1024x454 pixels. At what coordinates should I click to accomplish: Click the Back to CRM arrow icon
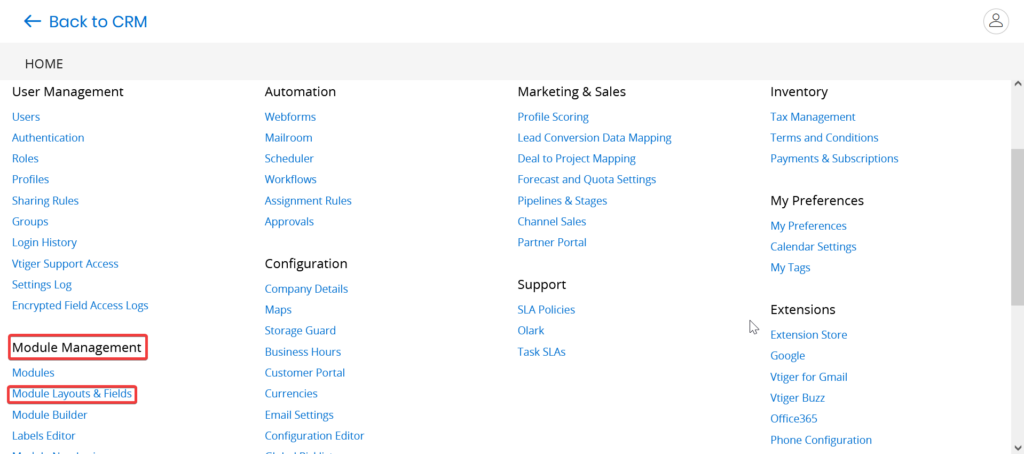coord(33,21)
